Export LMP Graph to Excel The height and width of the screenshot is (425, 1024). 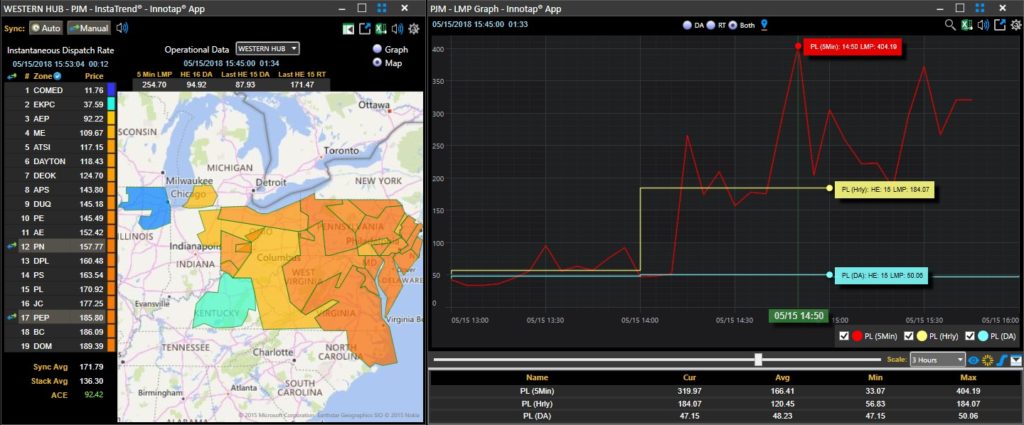coord(968,25)
